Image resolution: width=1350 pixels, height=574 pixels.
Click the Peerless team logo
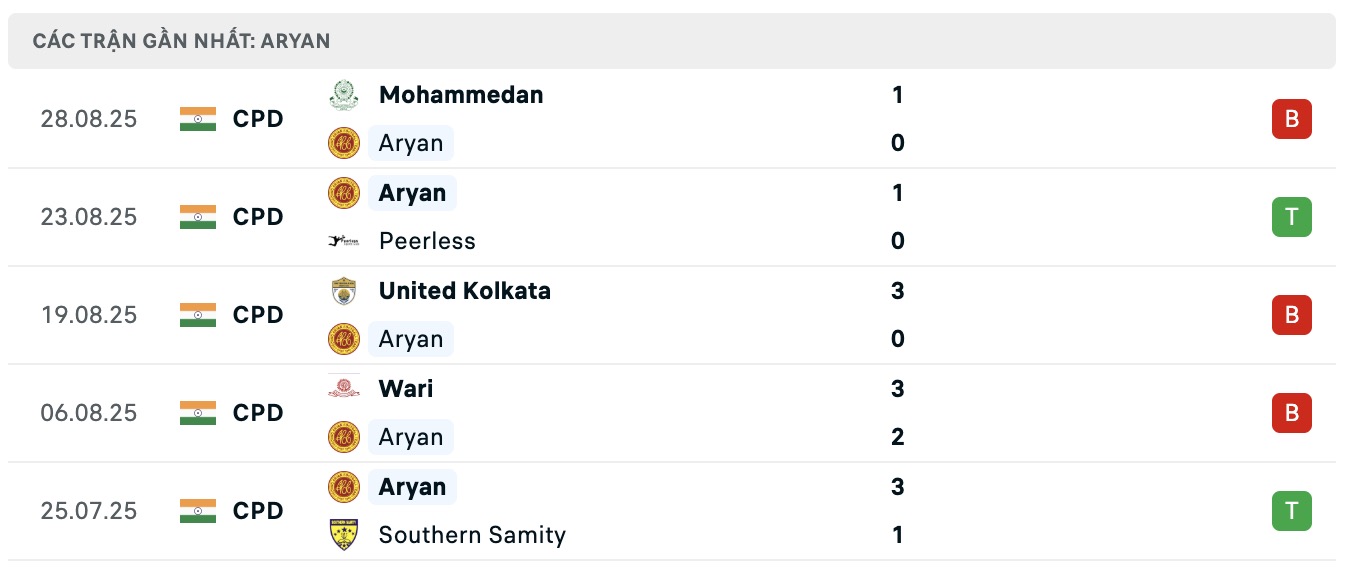pyautogui.click(x=344, y=241)
